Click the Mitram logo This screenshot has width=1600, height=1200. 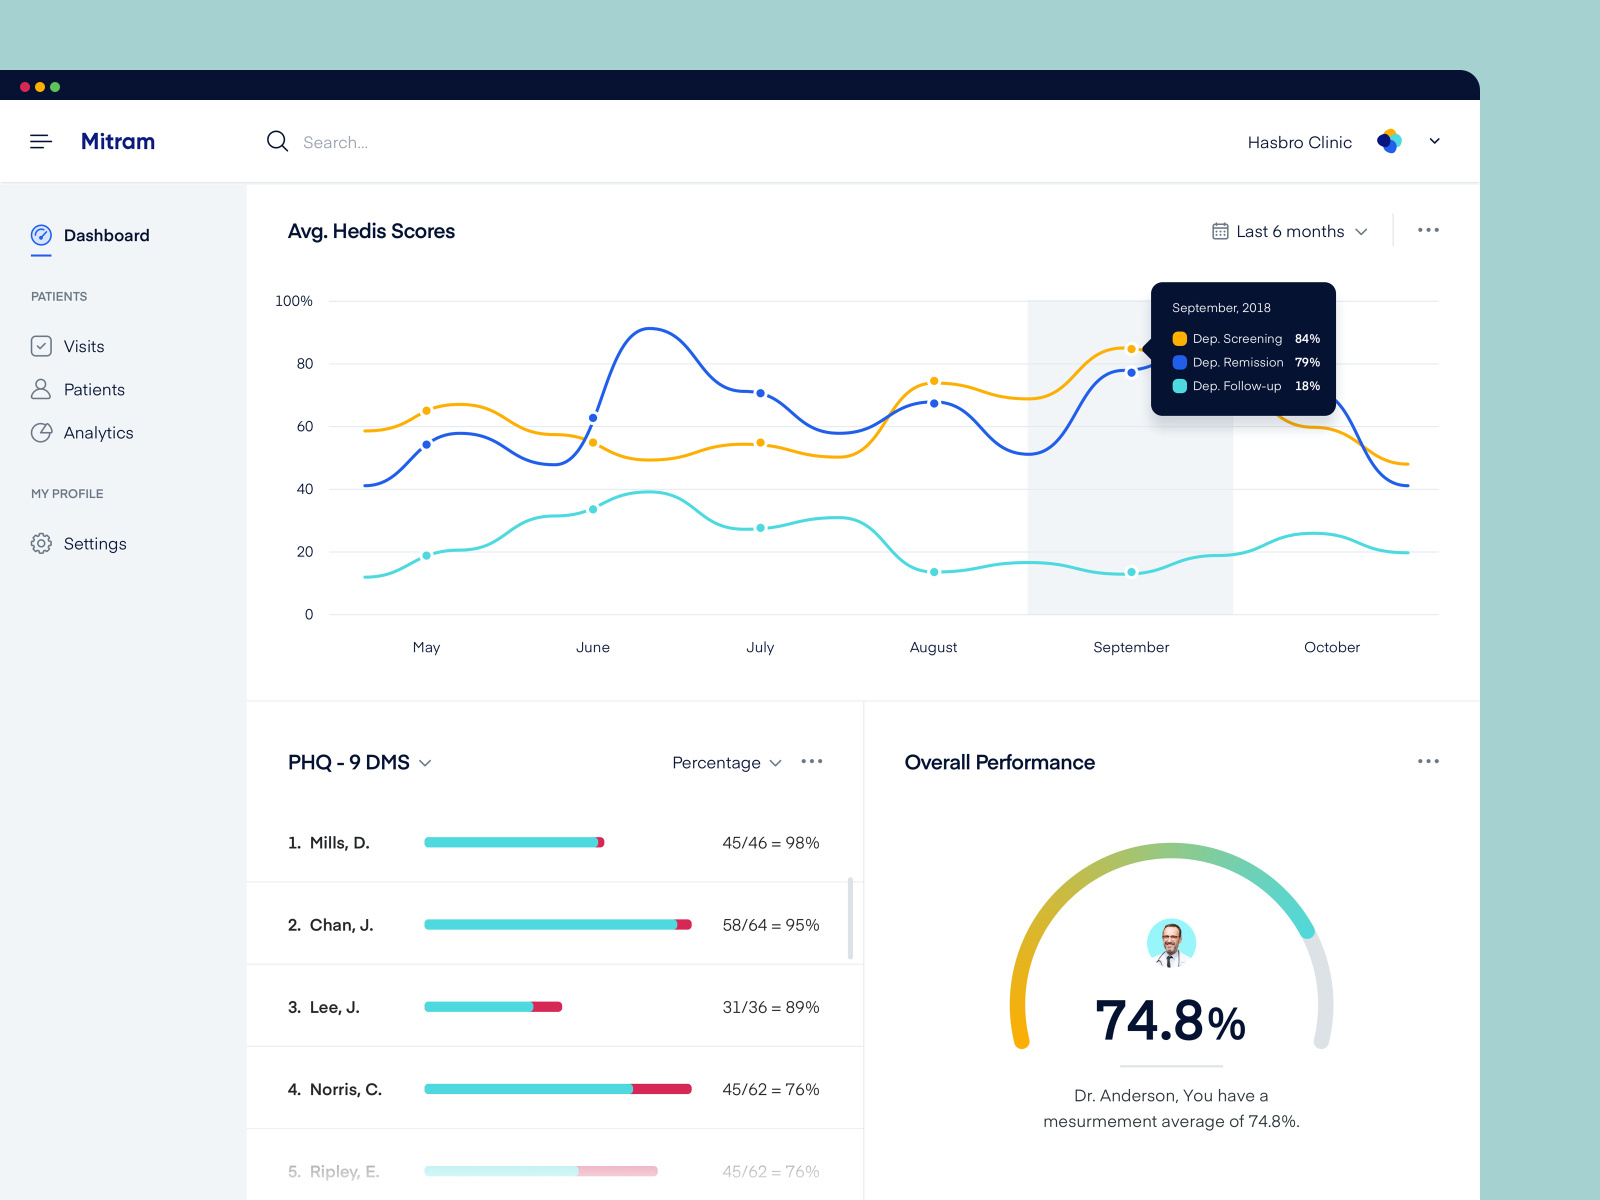point(117,141)
